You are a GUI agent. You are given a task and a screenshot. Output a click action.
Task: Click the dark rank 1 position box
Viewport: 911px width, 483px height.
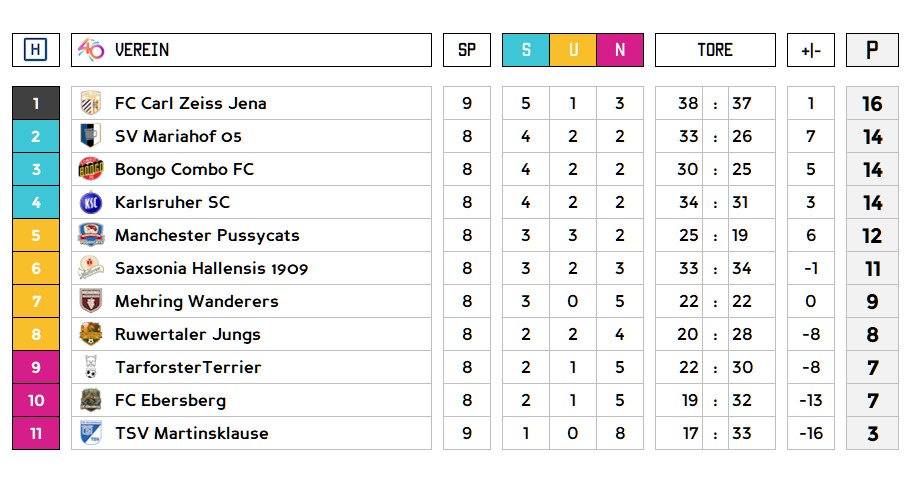[x=36, y=103]
